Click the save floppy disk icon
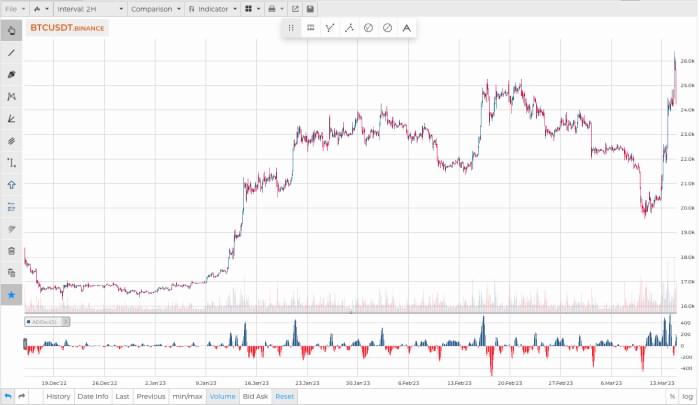Screen dimensions: 699x405 pyautogui.click(x=310, y=9)
